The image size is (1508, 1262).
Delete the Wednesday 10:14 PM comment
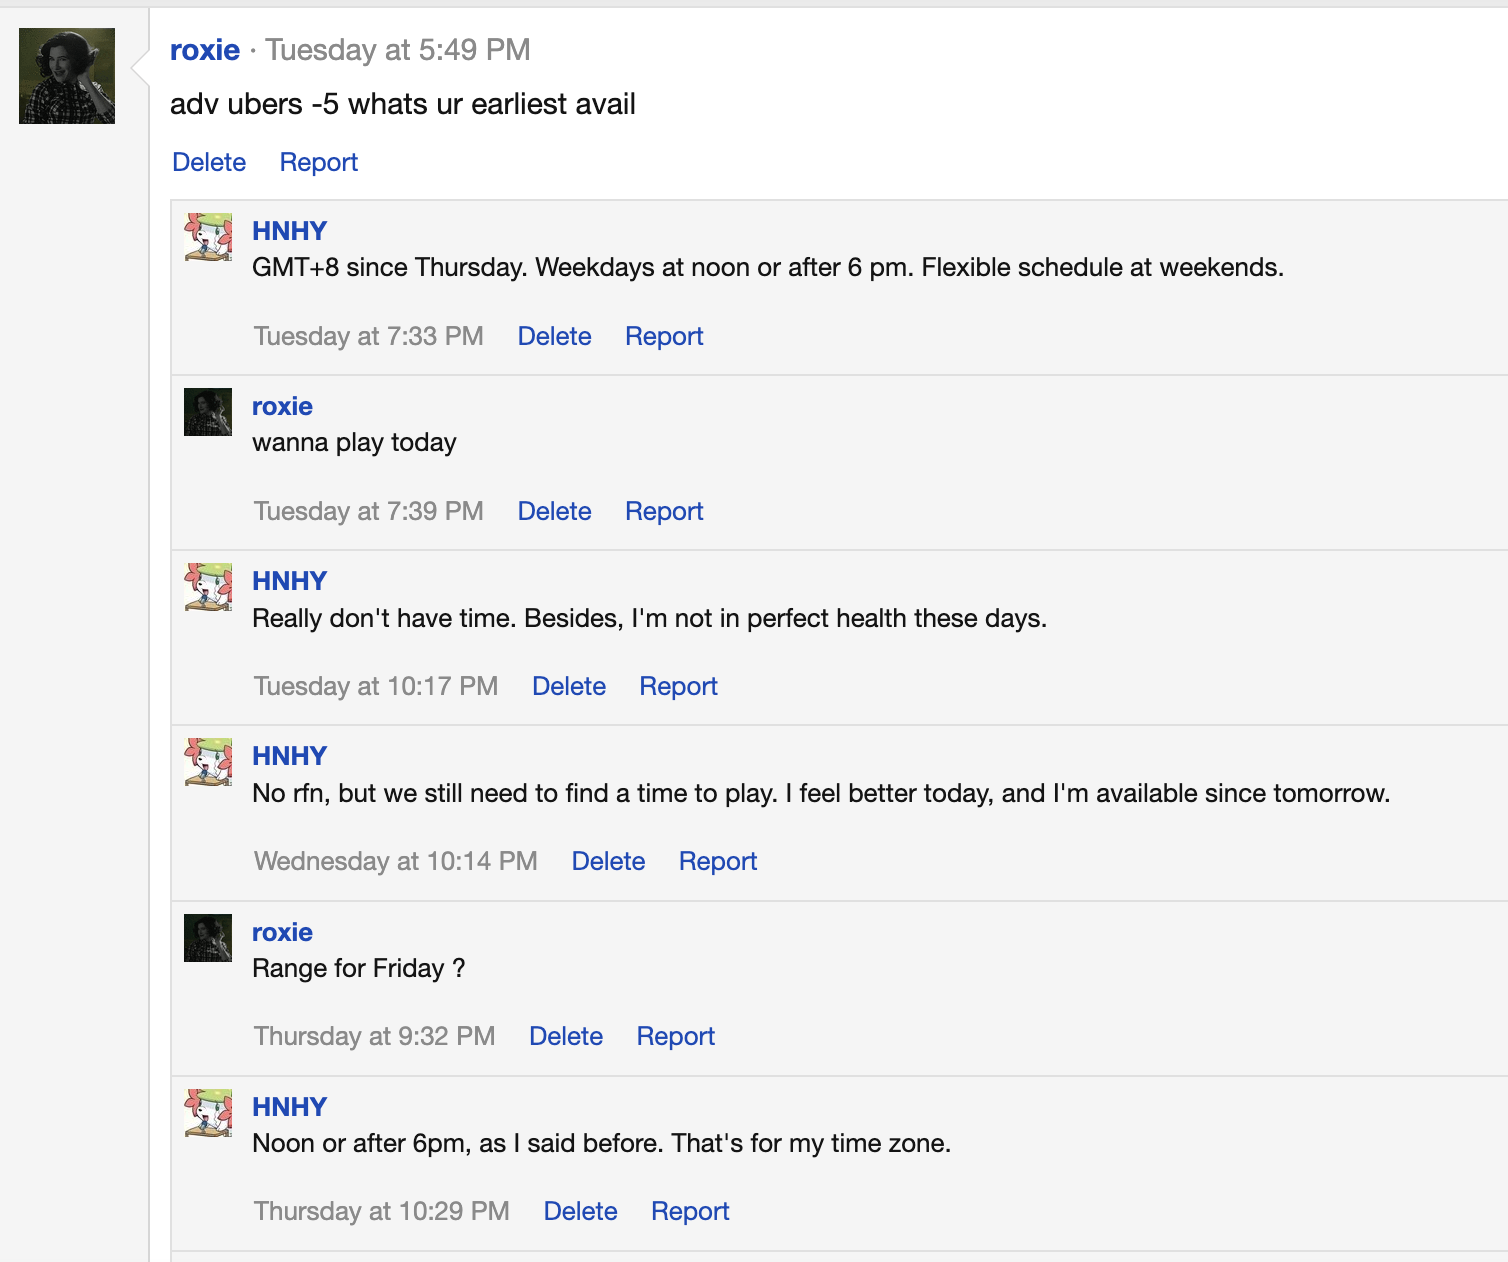pos(608,861)
